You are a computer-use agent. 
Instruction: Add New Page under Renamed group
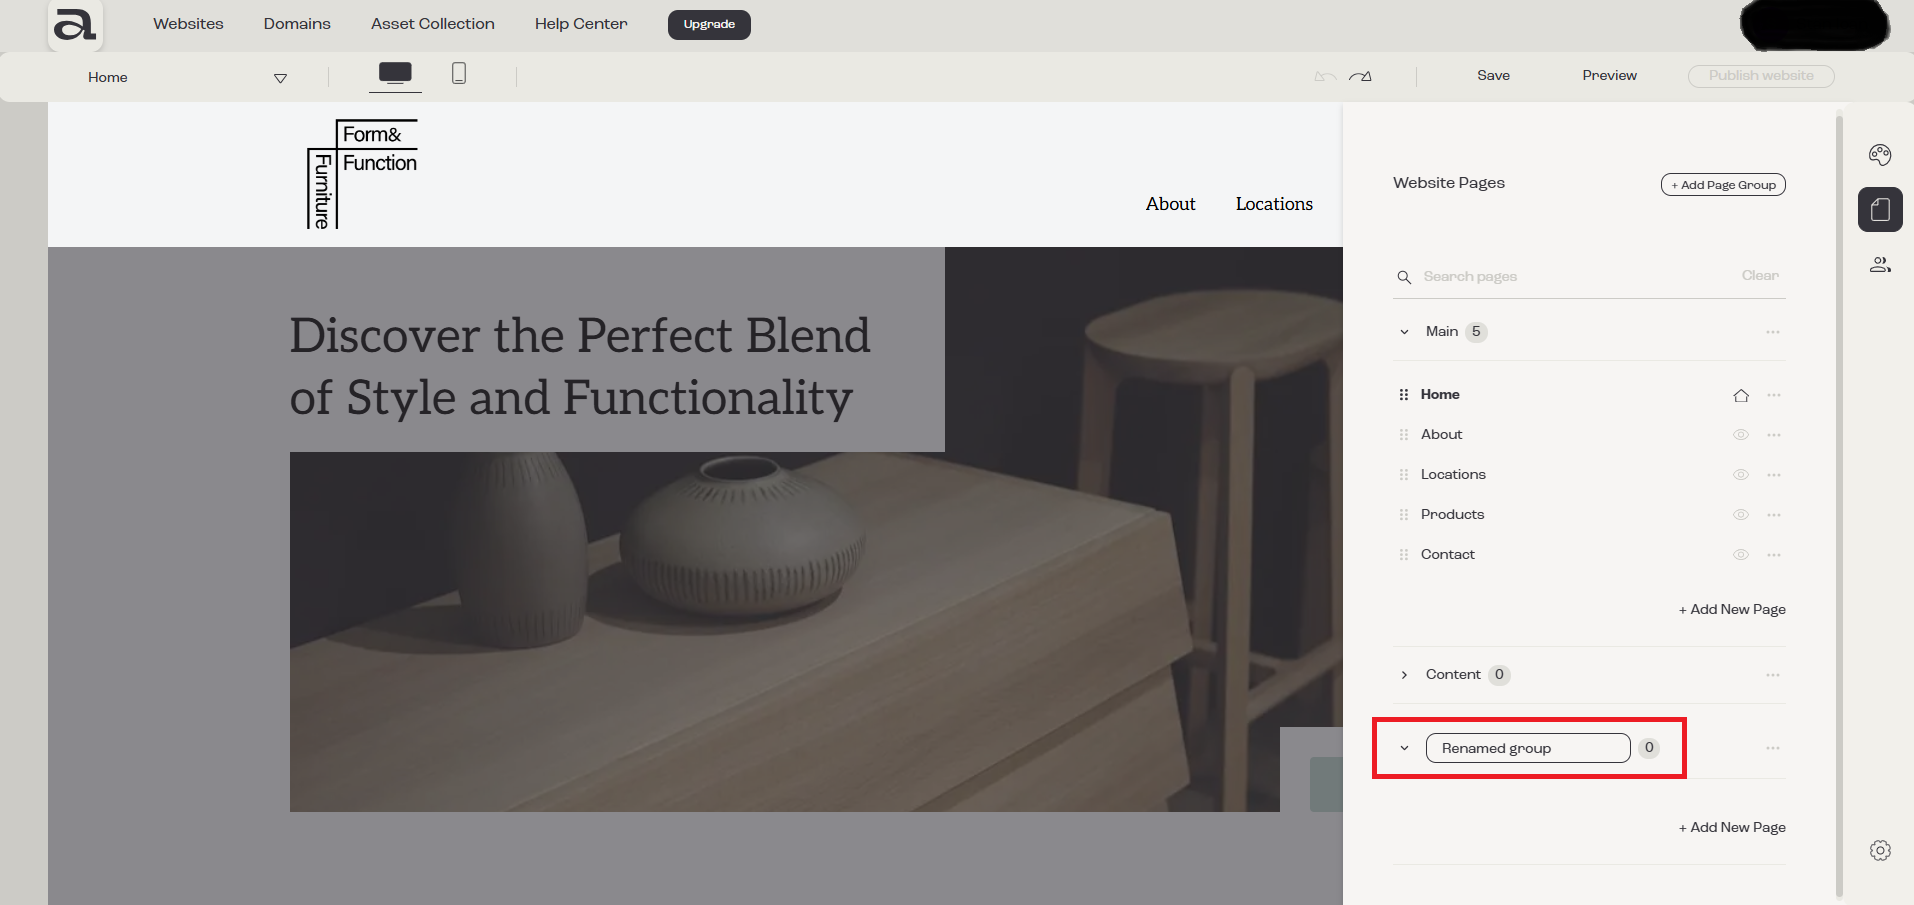(1732, 828)
